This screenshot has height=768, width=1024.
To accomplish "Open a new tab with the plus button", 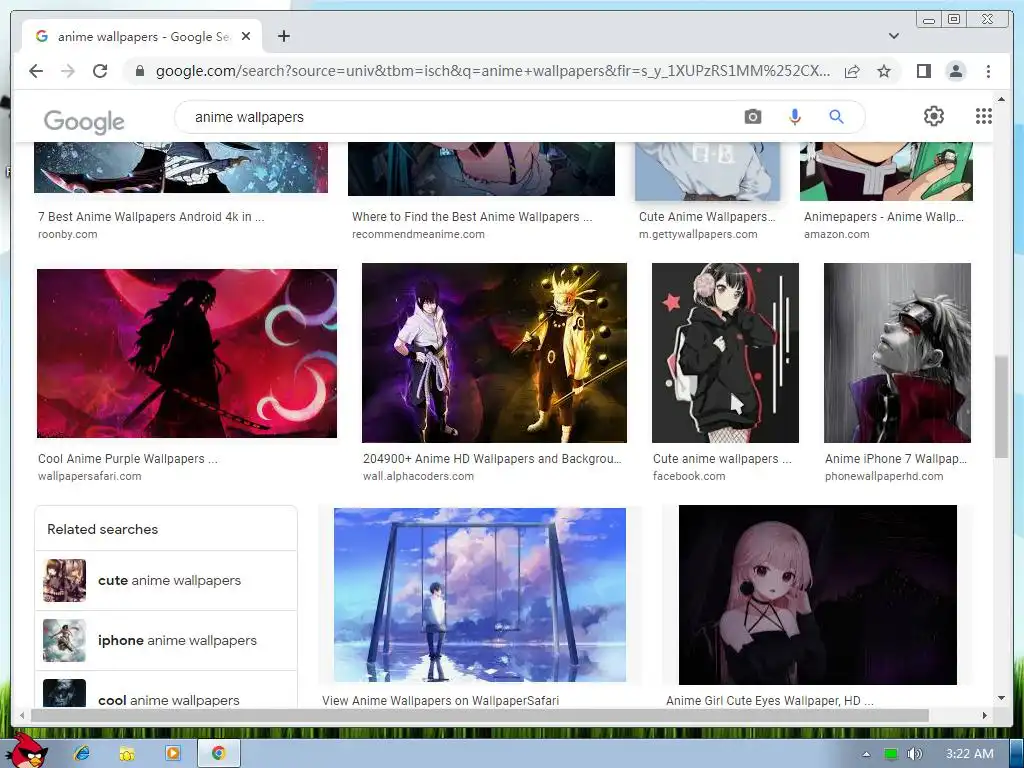I will [283, 36].
